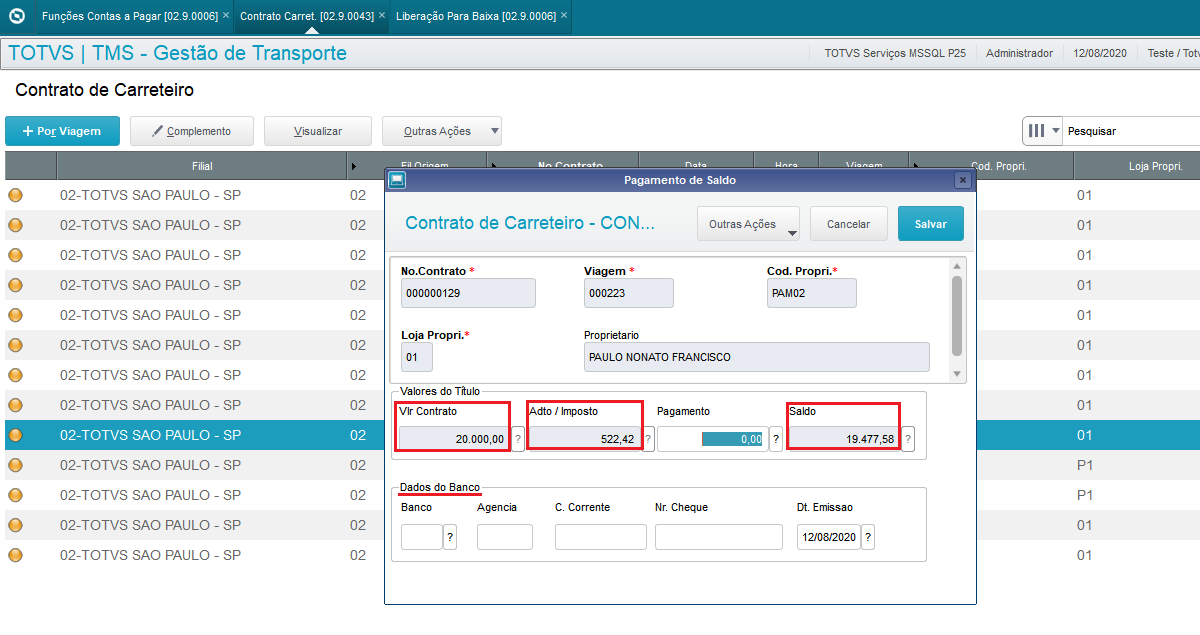
Task: Open date lookup beside Dt. Emissao
Action: point(868,537)
